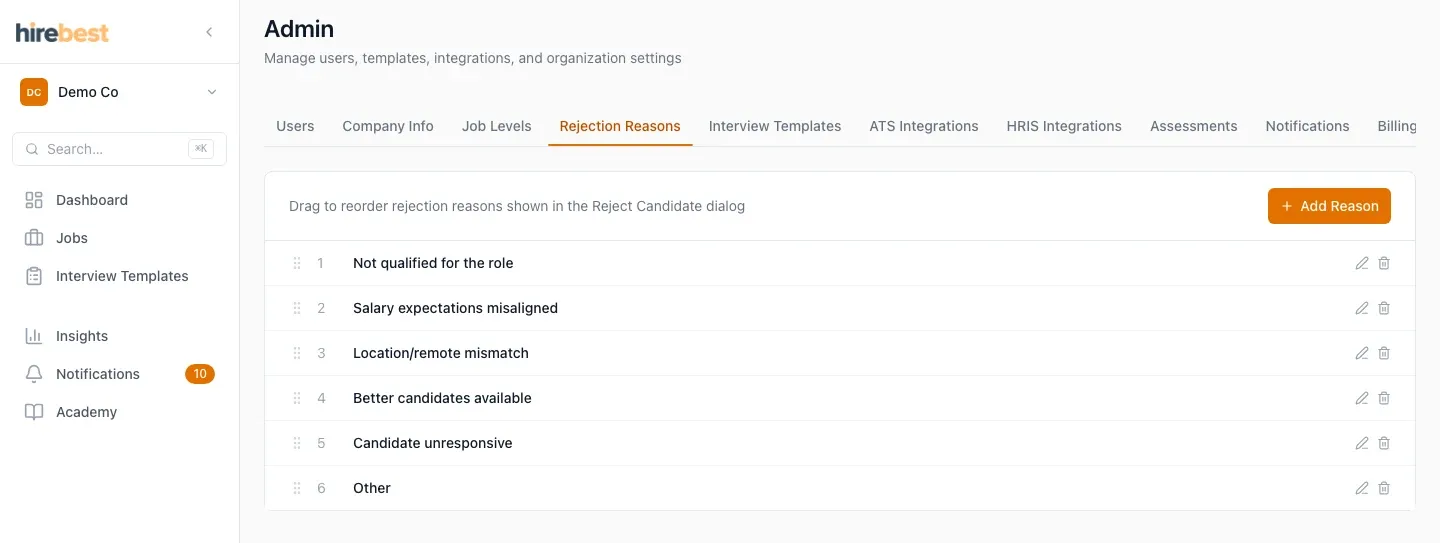Go to Jobs in the sidebar
The height and width of the screenshot is (543, 1440).
coord(119,238)
